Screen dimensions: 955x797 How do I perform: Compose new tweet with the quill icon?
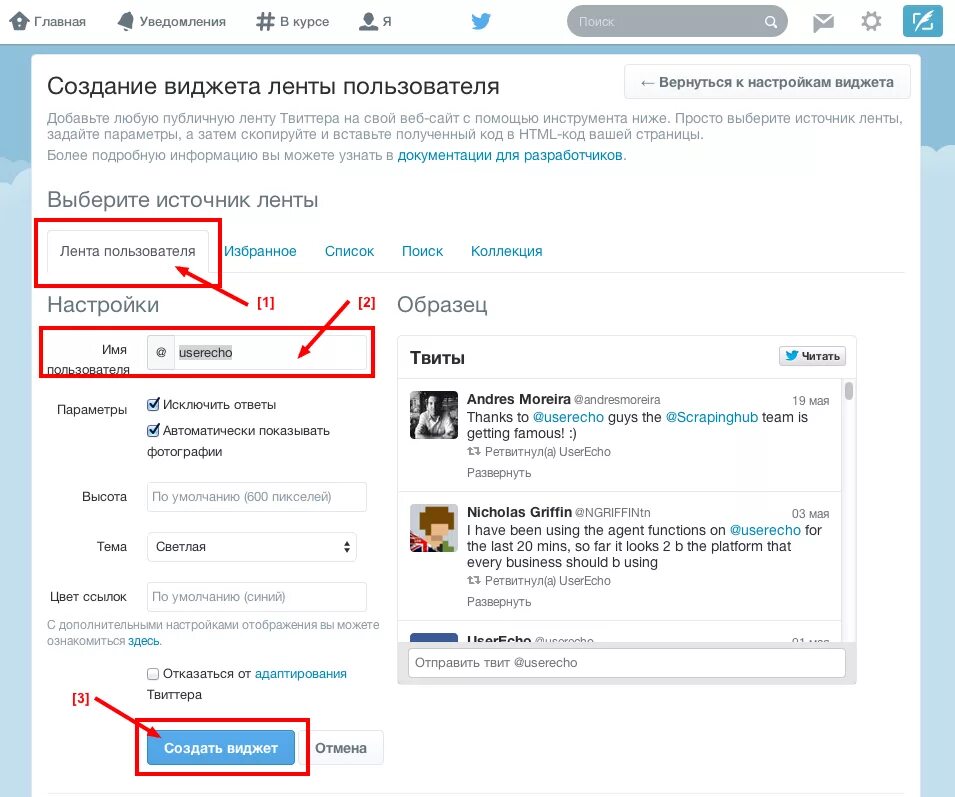tap(923, 21)
